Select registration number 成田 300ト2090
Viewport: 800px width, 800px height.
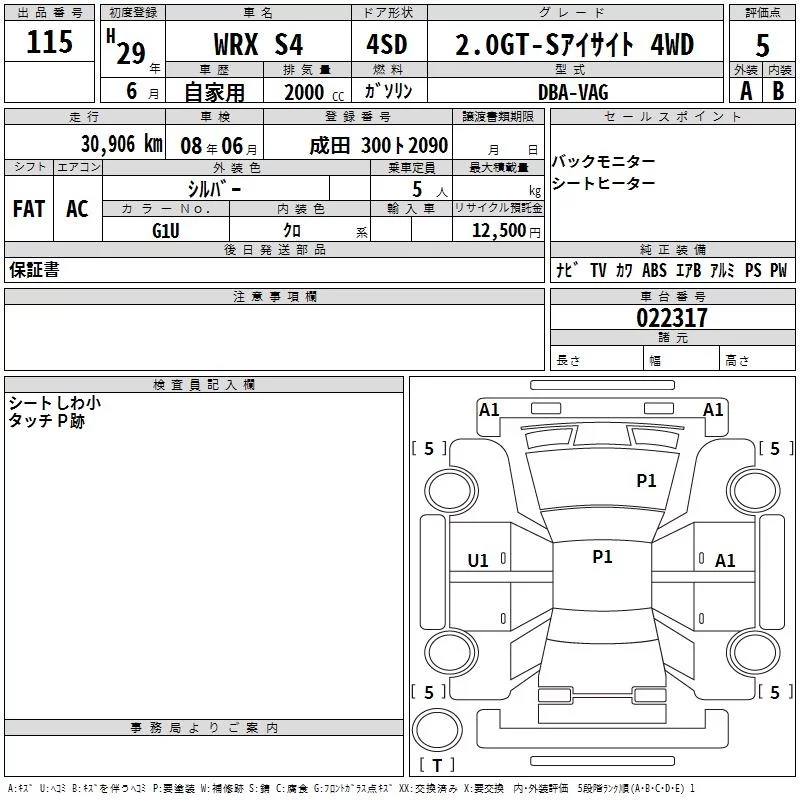point(379,146)
